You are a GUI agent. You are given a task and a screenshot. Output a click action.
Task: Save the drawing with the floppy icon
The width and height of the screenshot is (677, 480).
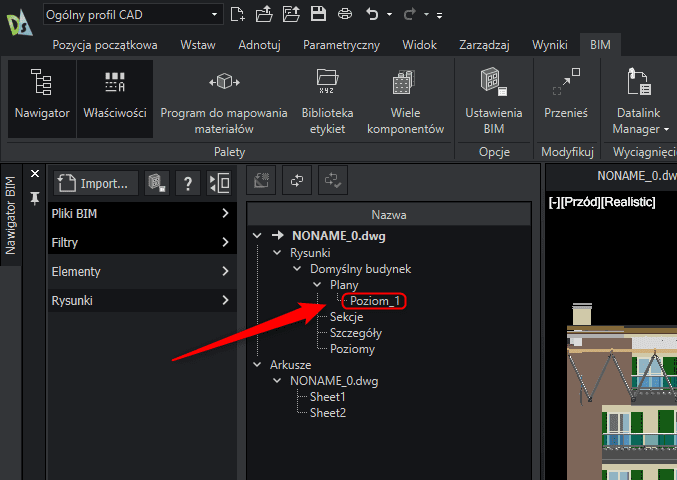tap(318, 14)
